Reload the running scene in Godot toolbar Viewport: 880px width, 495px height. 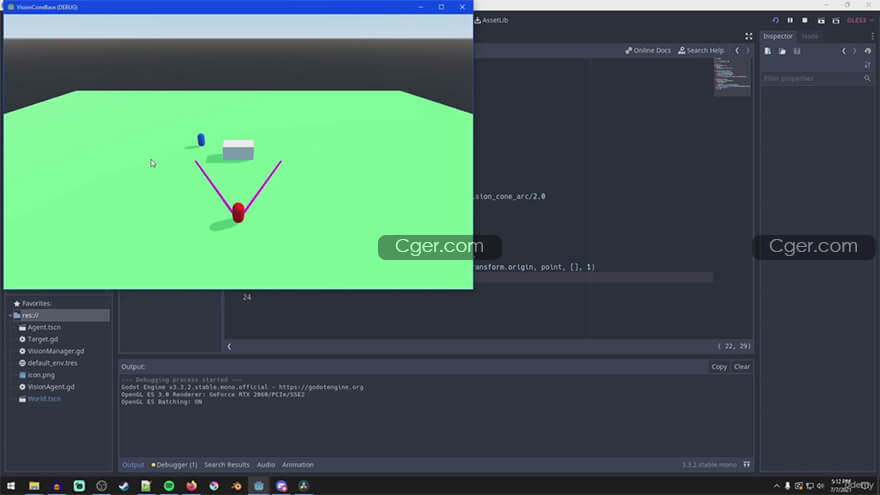pos(776,20)
